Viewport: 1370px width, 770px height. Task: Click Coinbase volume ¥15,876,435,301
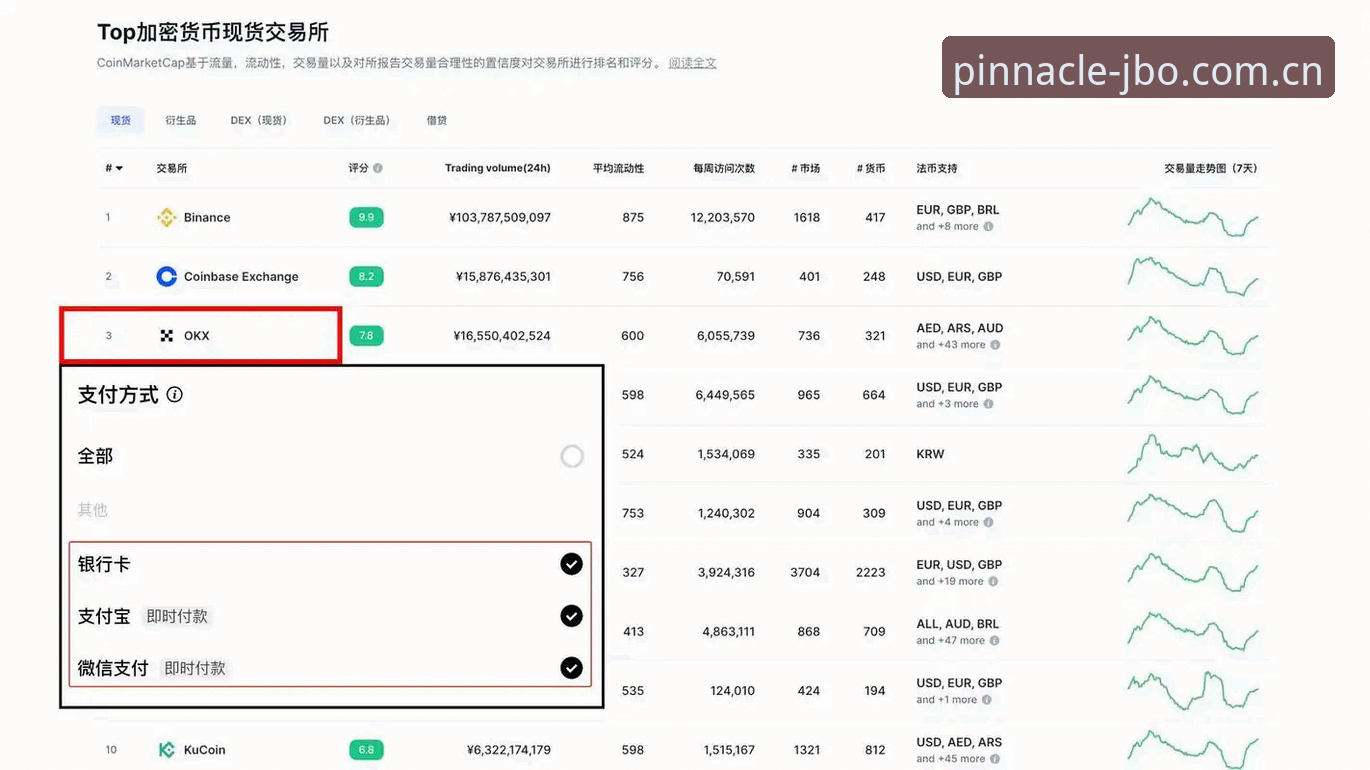tap(503, 276)
